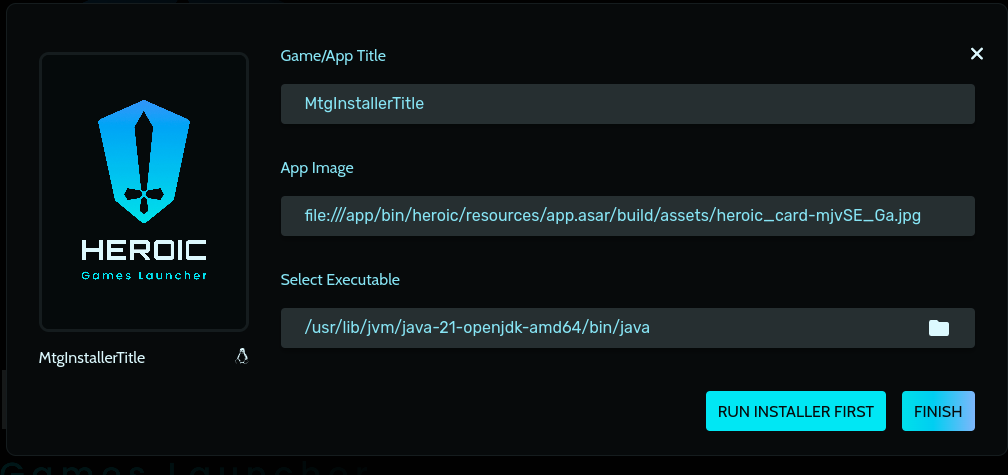Close the dialog with the X icon
This screenshot has width=1008, height=475.
pos(977,54)
